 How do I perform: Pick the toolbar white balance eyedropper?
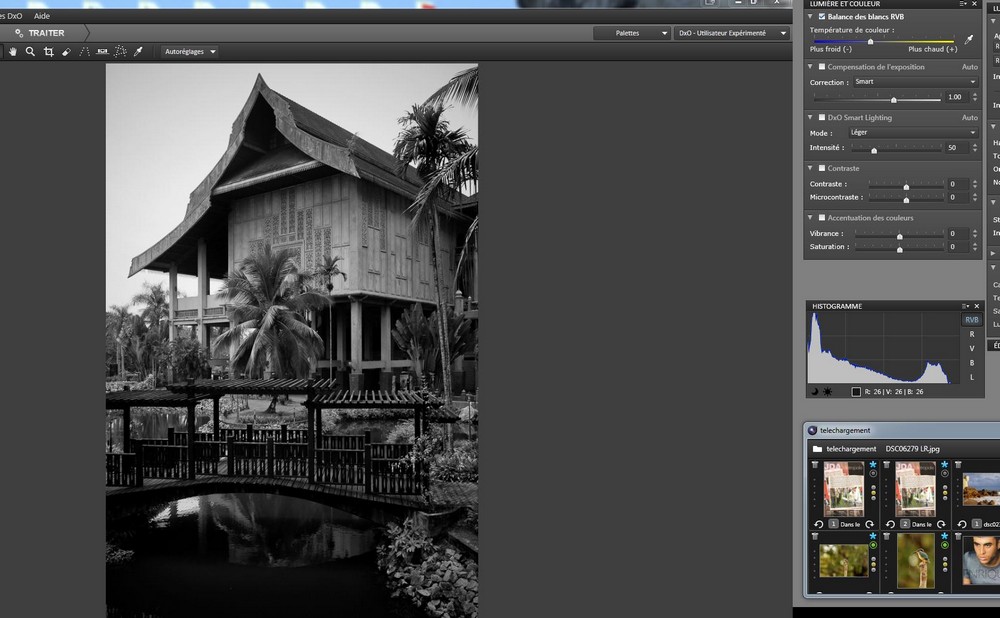click(138, 52)
